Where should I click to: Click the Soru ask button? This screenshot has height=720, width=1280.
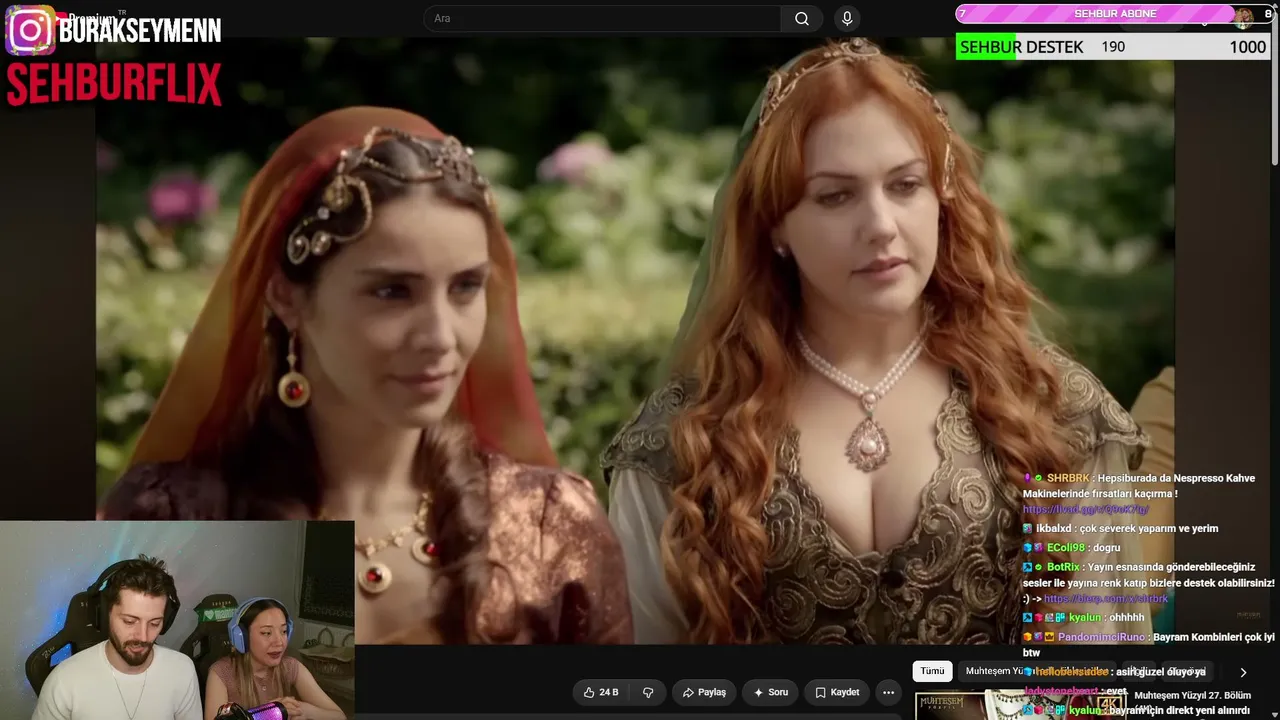click(x=771, y=692)
